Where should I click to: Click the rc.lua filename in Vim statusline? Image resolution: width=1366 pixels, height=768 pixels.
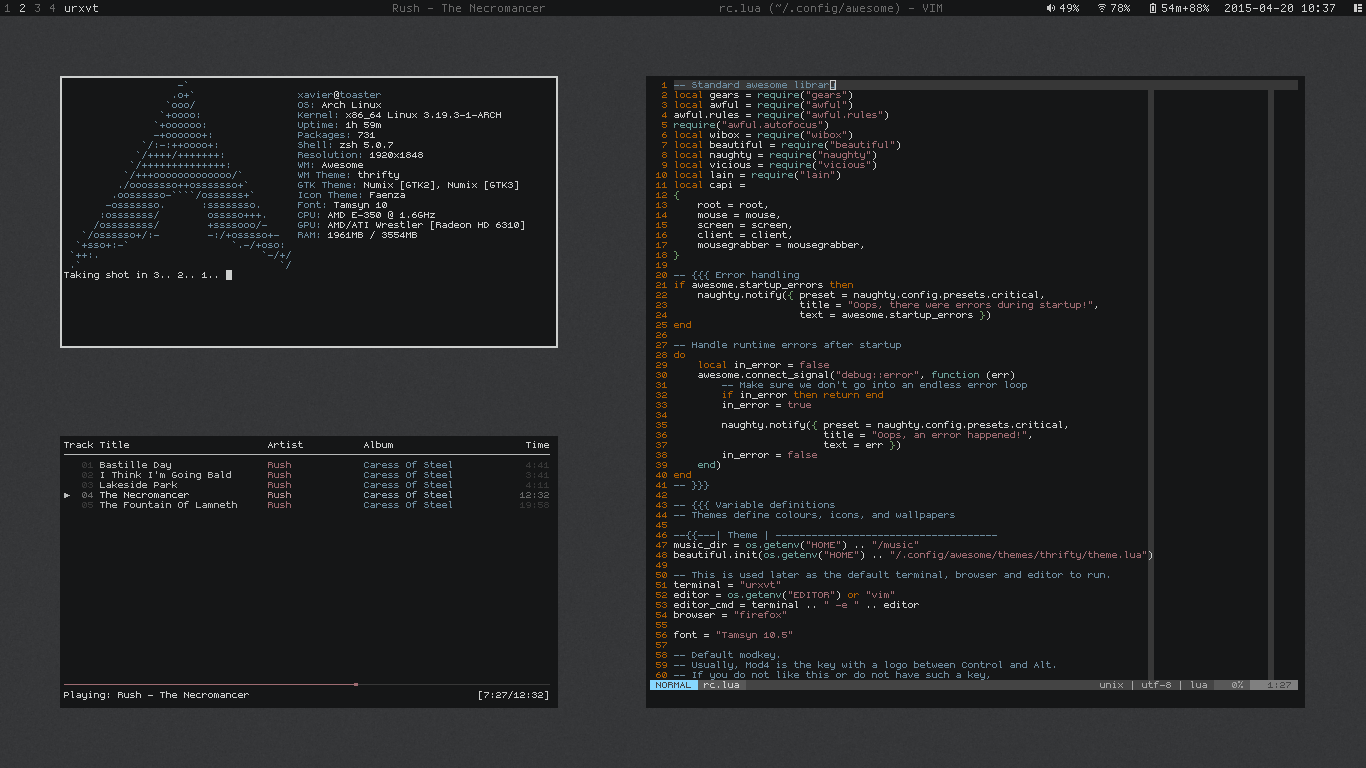721,685
